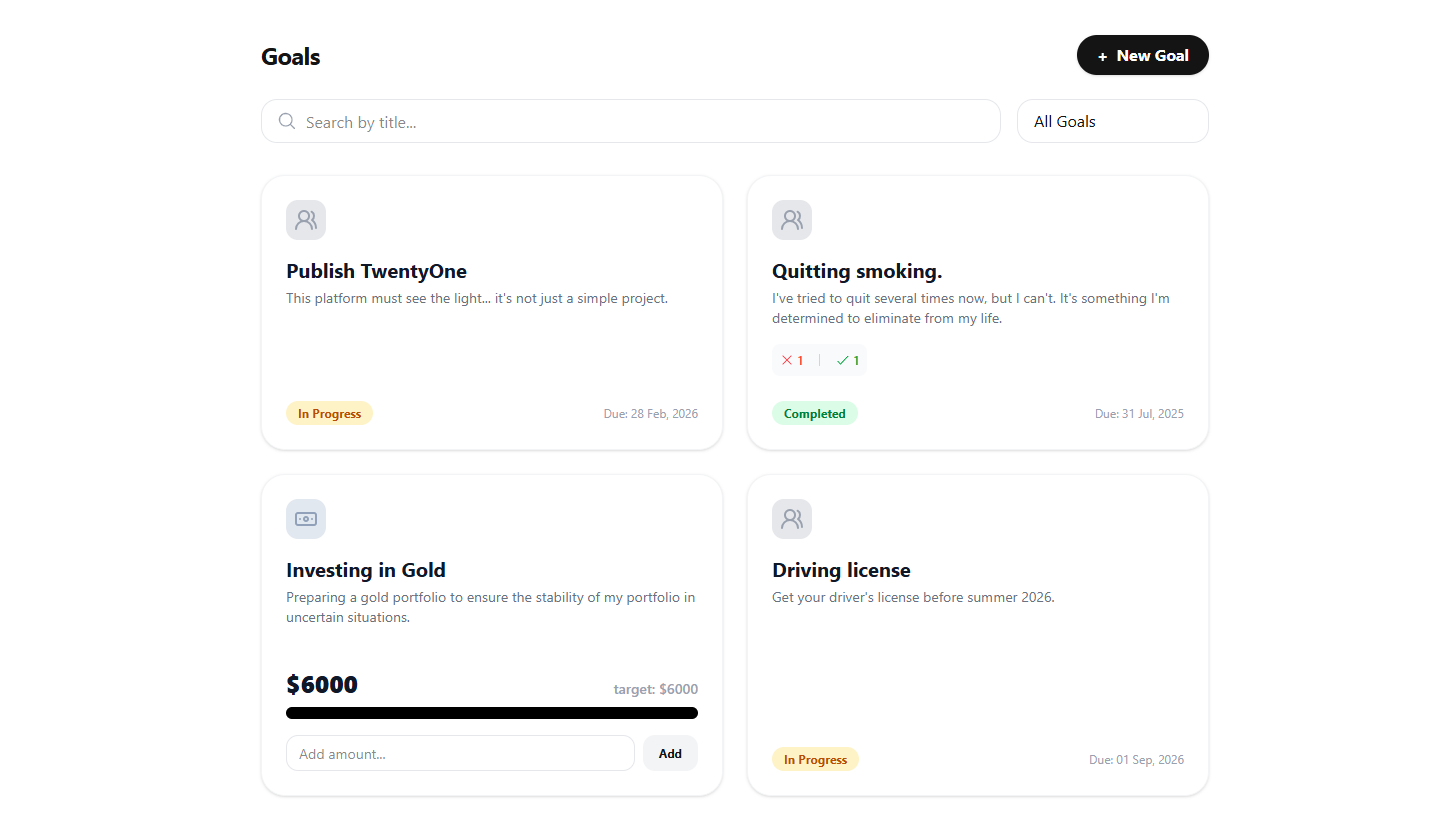Viewport: 1453px width, 819px height.
Task: Click the search magnifier icon
Action: pyautogui.click(x=287, y=121)
